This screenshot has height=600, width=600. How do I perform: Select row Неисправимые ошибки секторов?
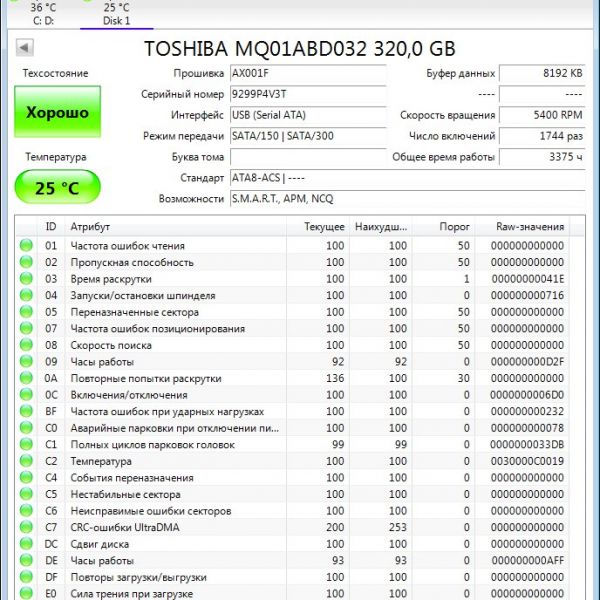pos(293,511)
